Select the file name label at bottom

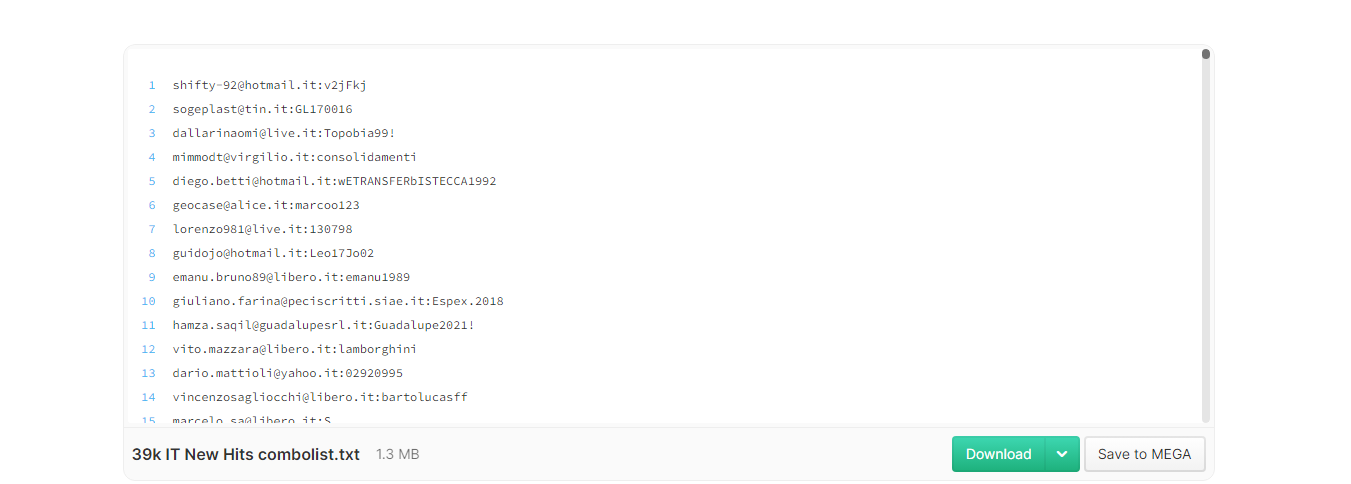tap(246, 454)
